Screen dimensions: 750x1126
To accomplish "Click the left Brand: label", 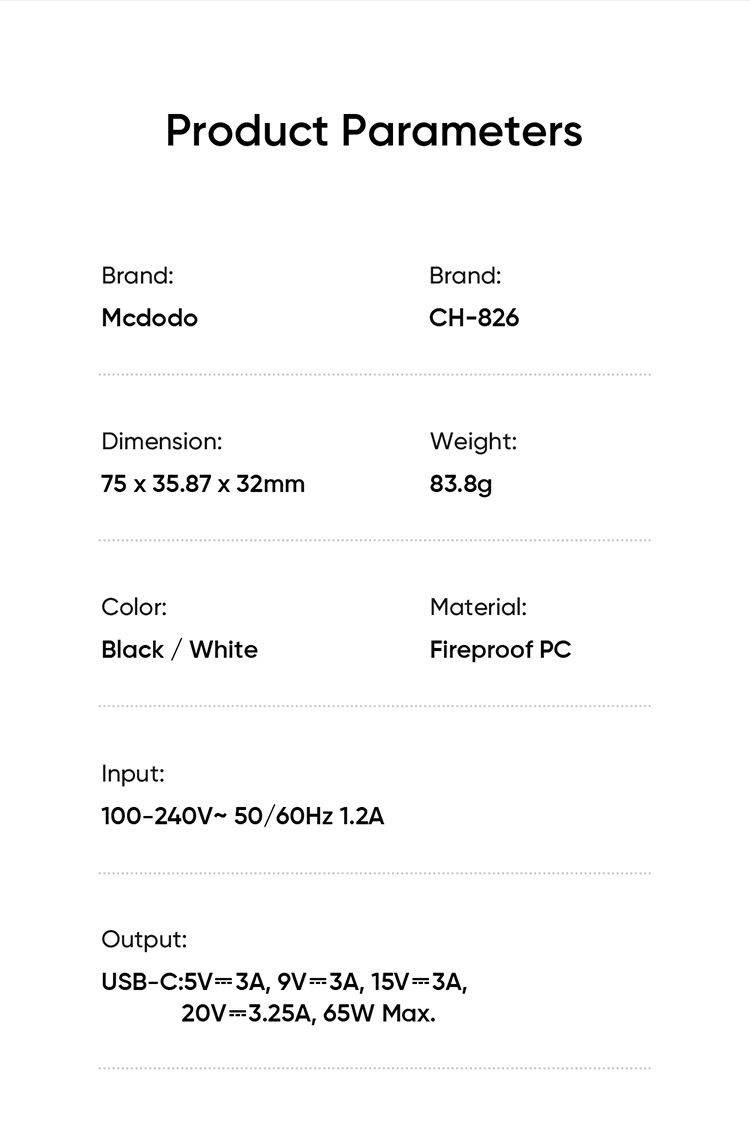I will (137, 276).
